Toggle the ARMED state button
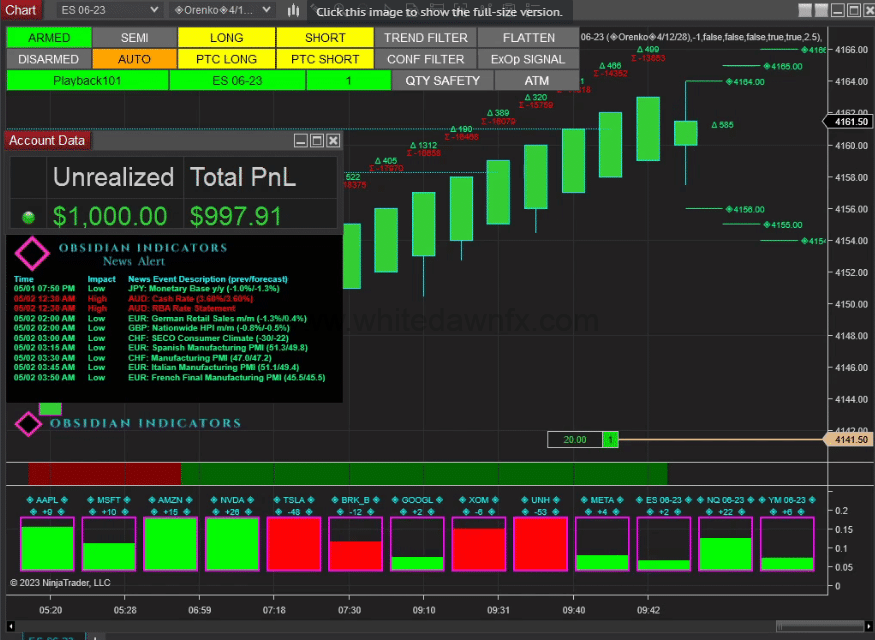 point(49,37)
